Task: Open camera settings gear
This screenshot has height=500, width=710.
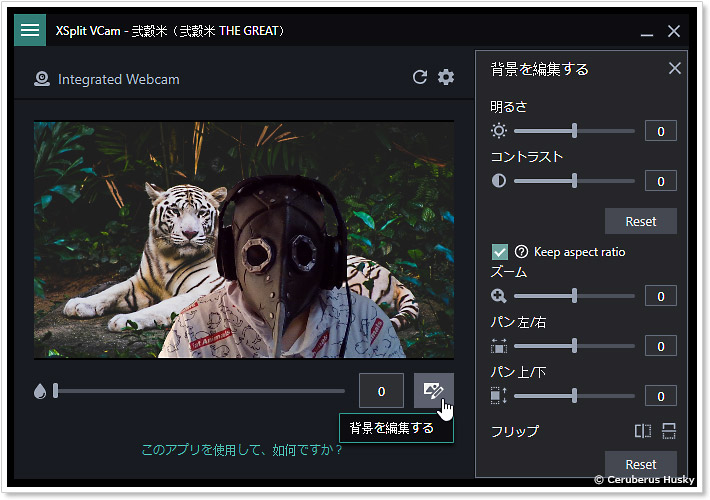Action: coord(446,77)
